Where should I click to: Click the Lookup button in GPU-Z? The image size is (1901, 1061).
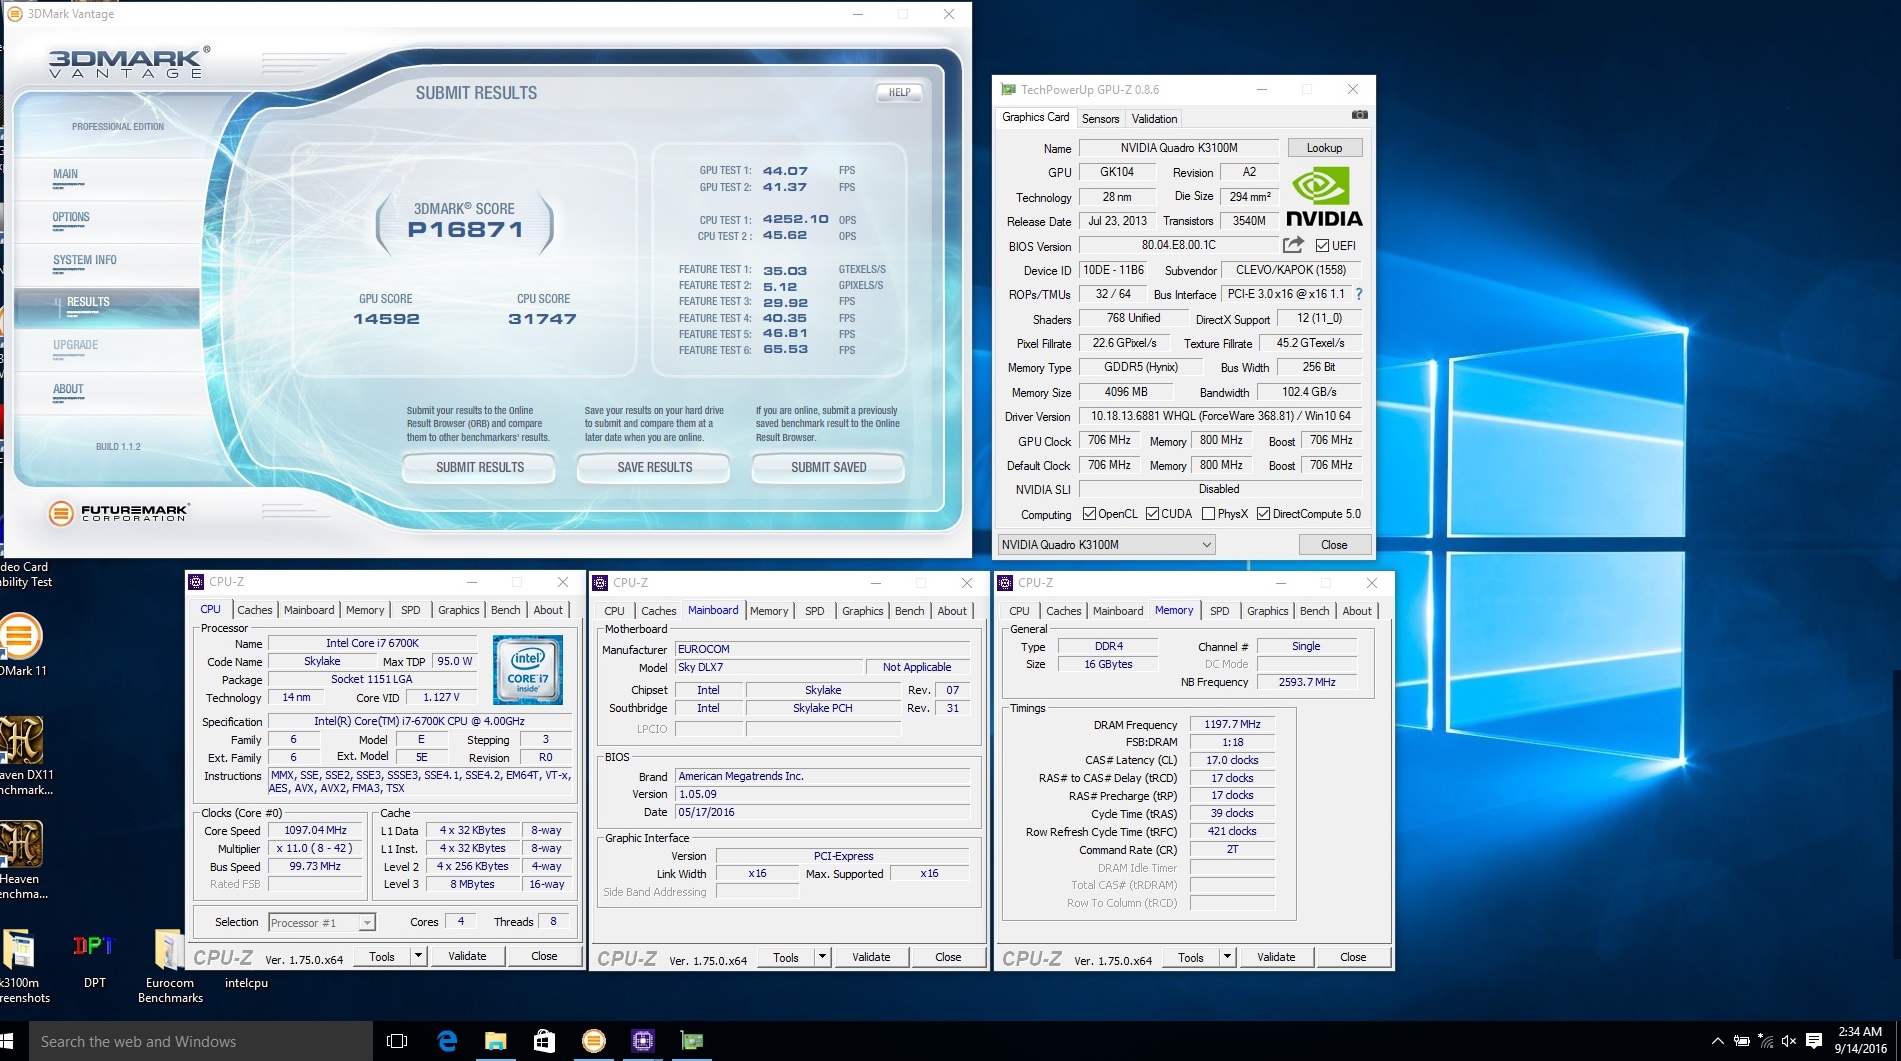coord(1324,148)
